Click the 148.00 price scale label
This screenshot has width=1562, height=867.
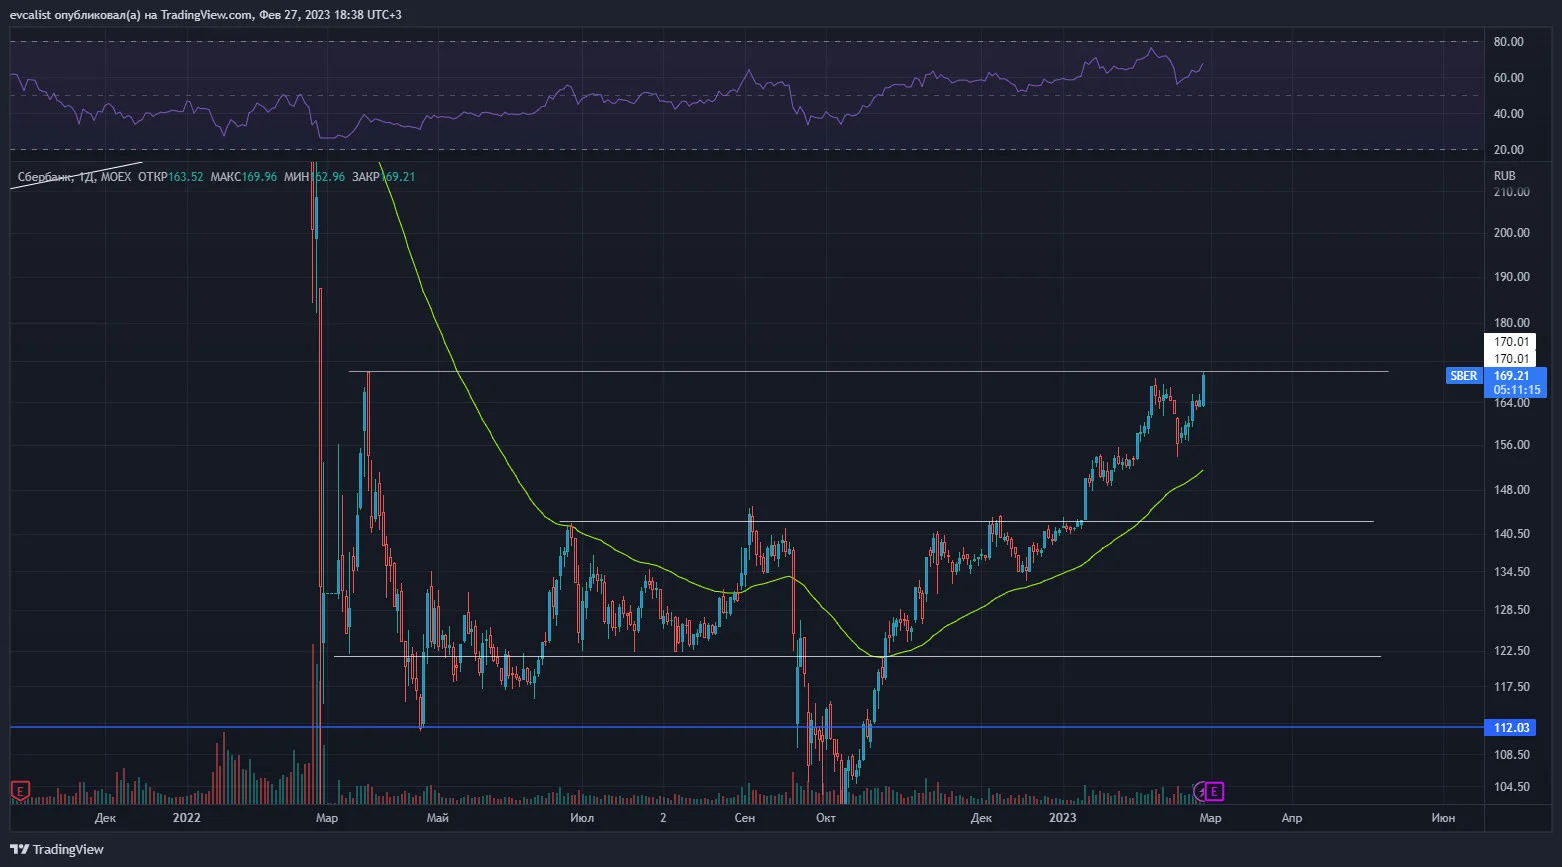click(1511, 490)
